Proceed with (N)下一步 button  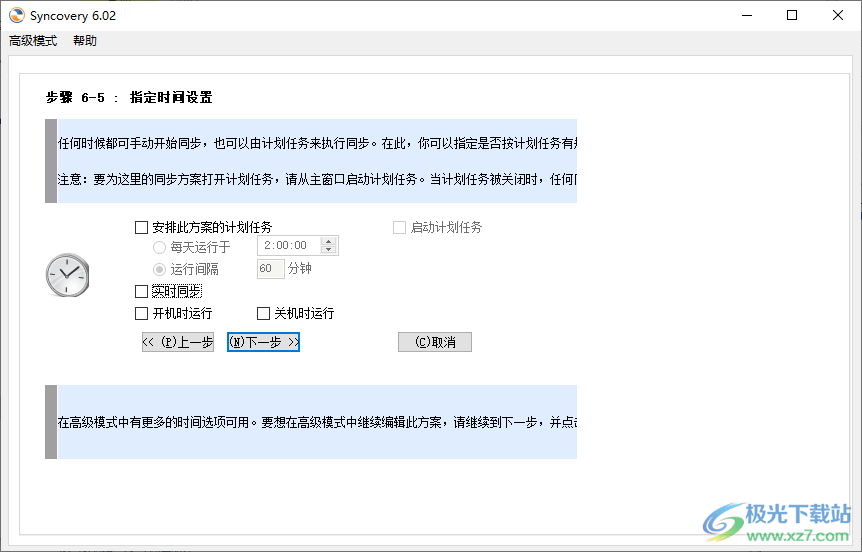pyautogui.click(x=263, y=342)
